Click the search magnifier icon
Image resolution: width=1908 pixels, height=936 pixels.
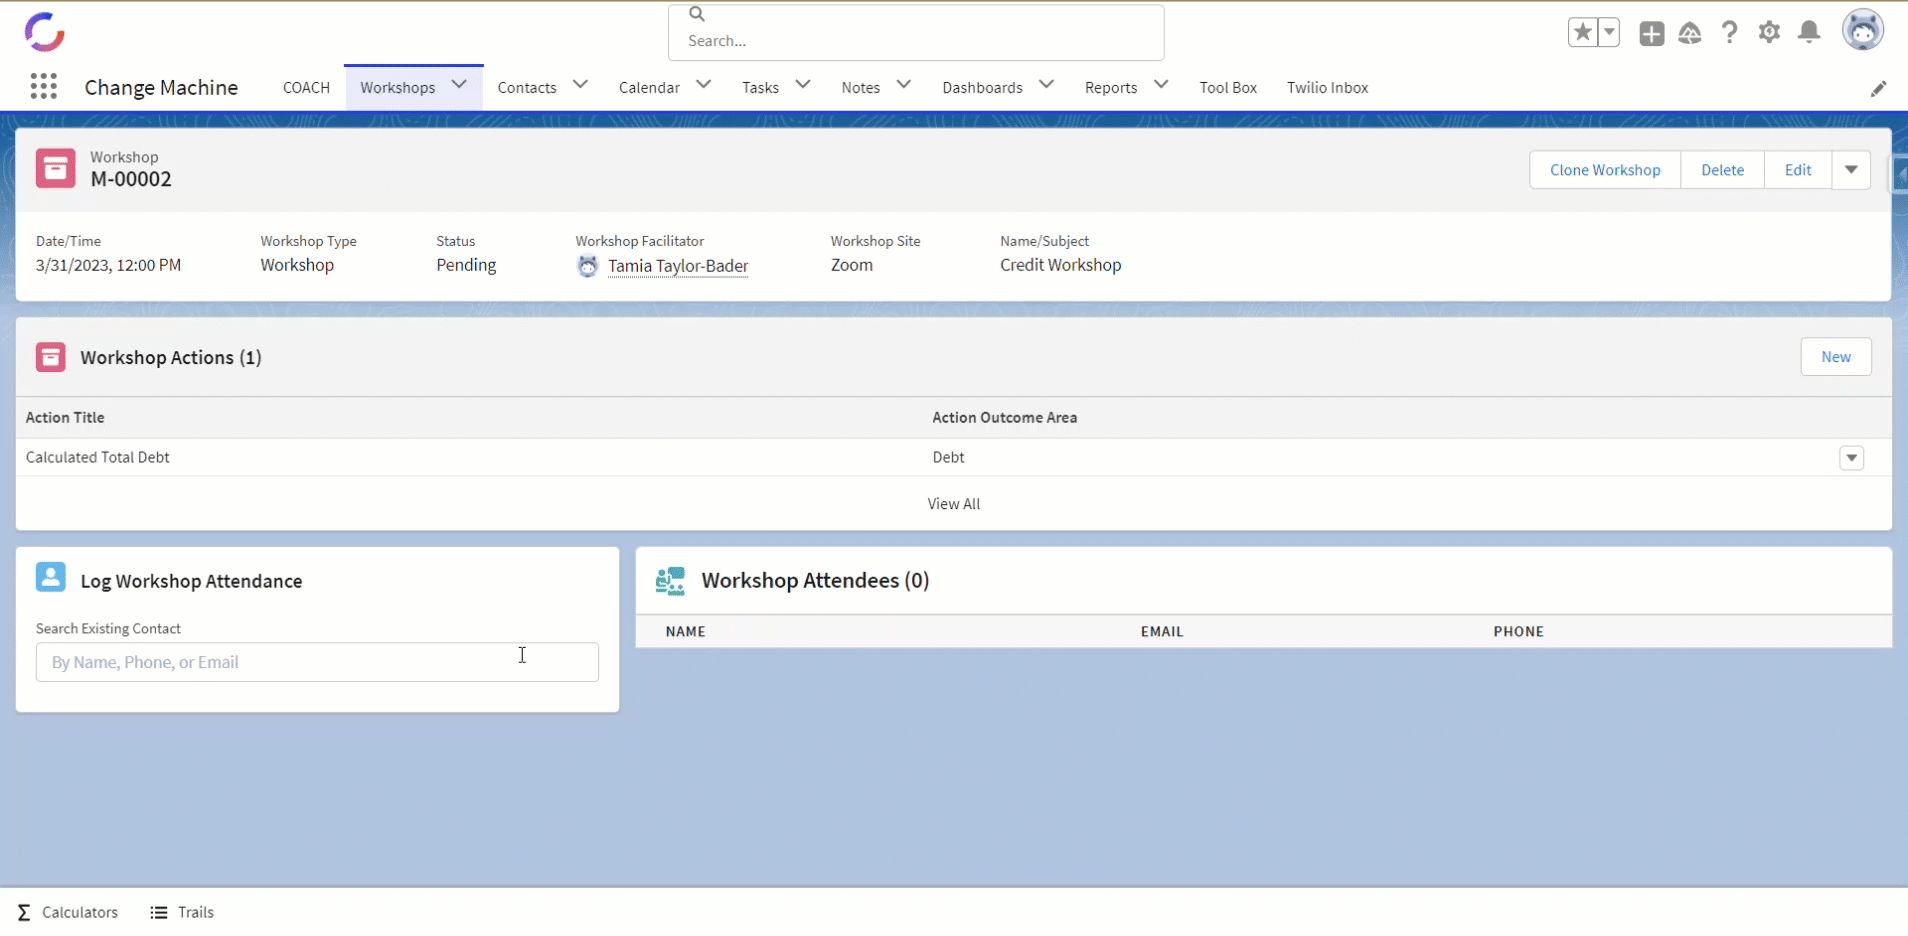697,14
